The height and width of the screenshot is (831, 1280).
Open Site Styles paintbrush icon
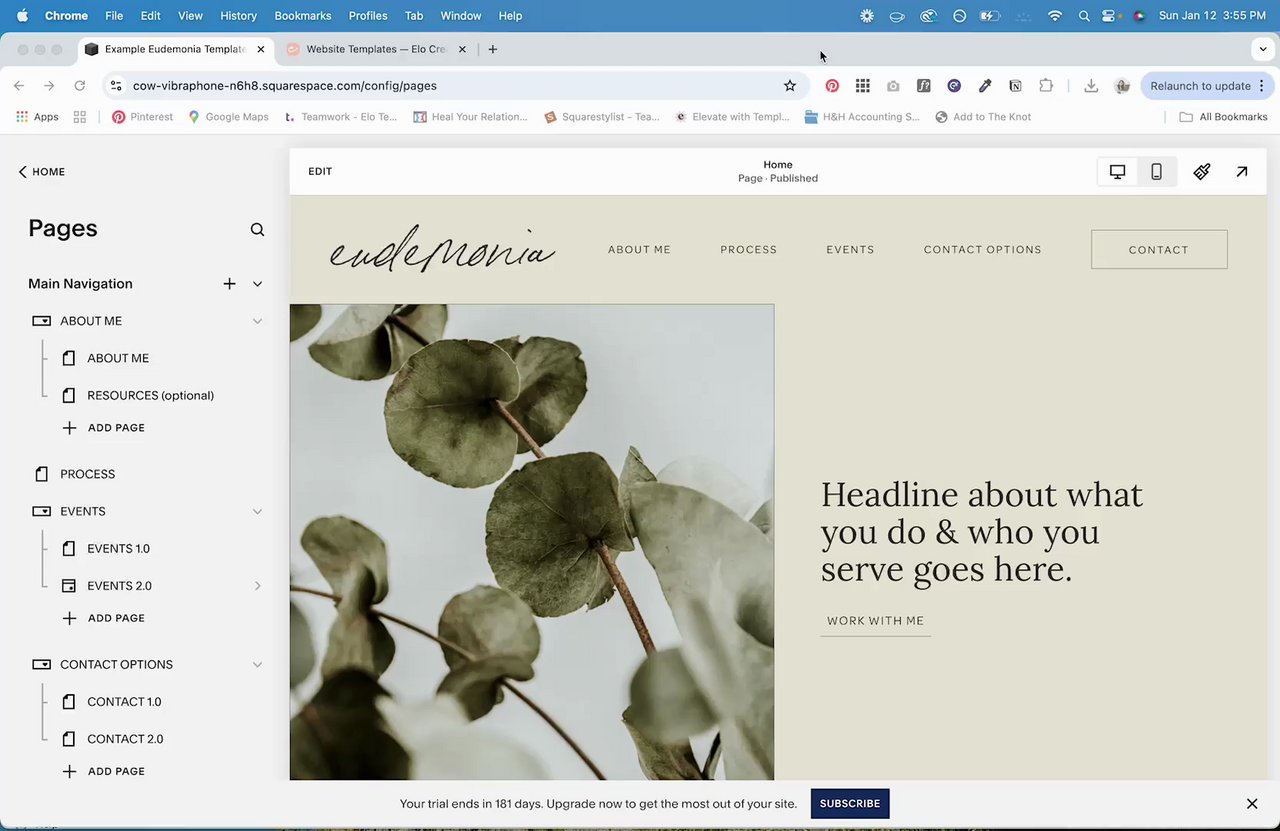1202,172
